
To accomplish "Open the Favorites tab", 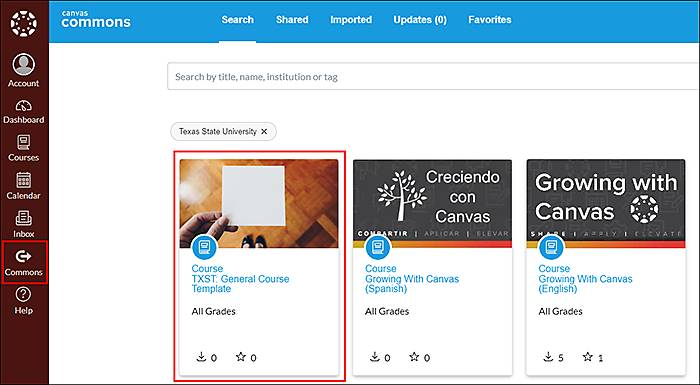I will (x=490, y=20).
